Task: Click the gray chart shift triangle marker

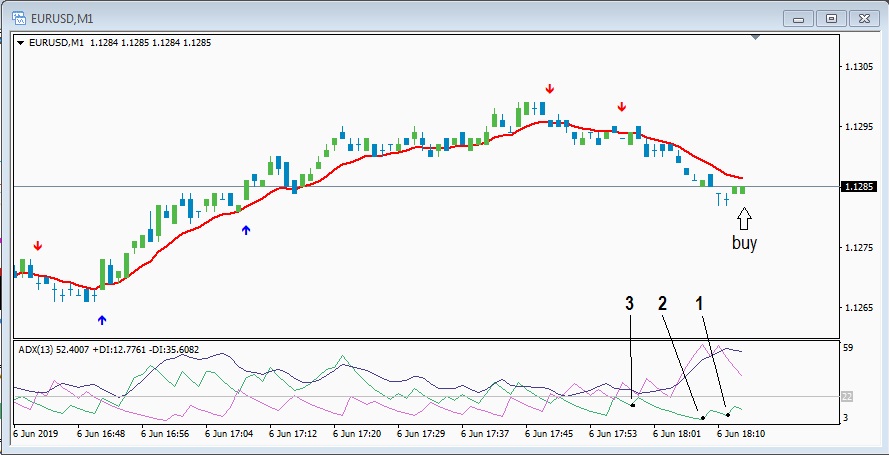Action: click(755, 37)
